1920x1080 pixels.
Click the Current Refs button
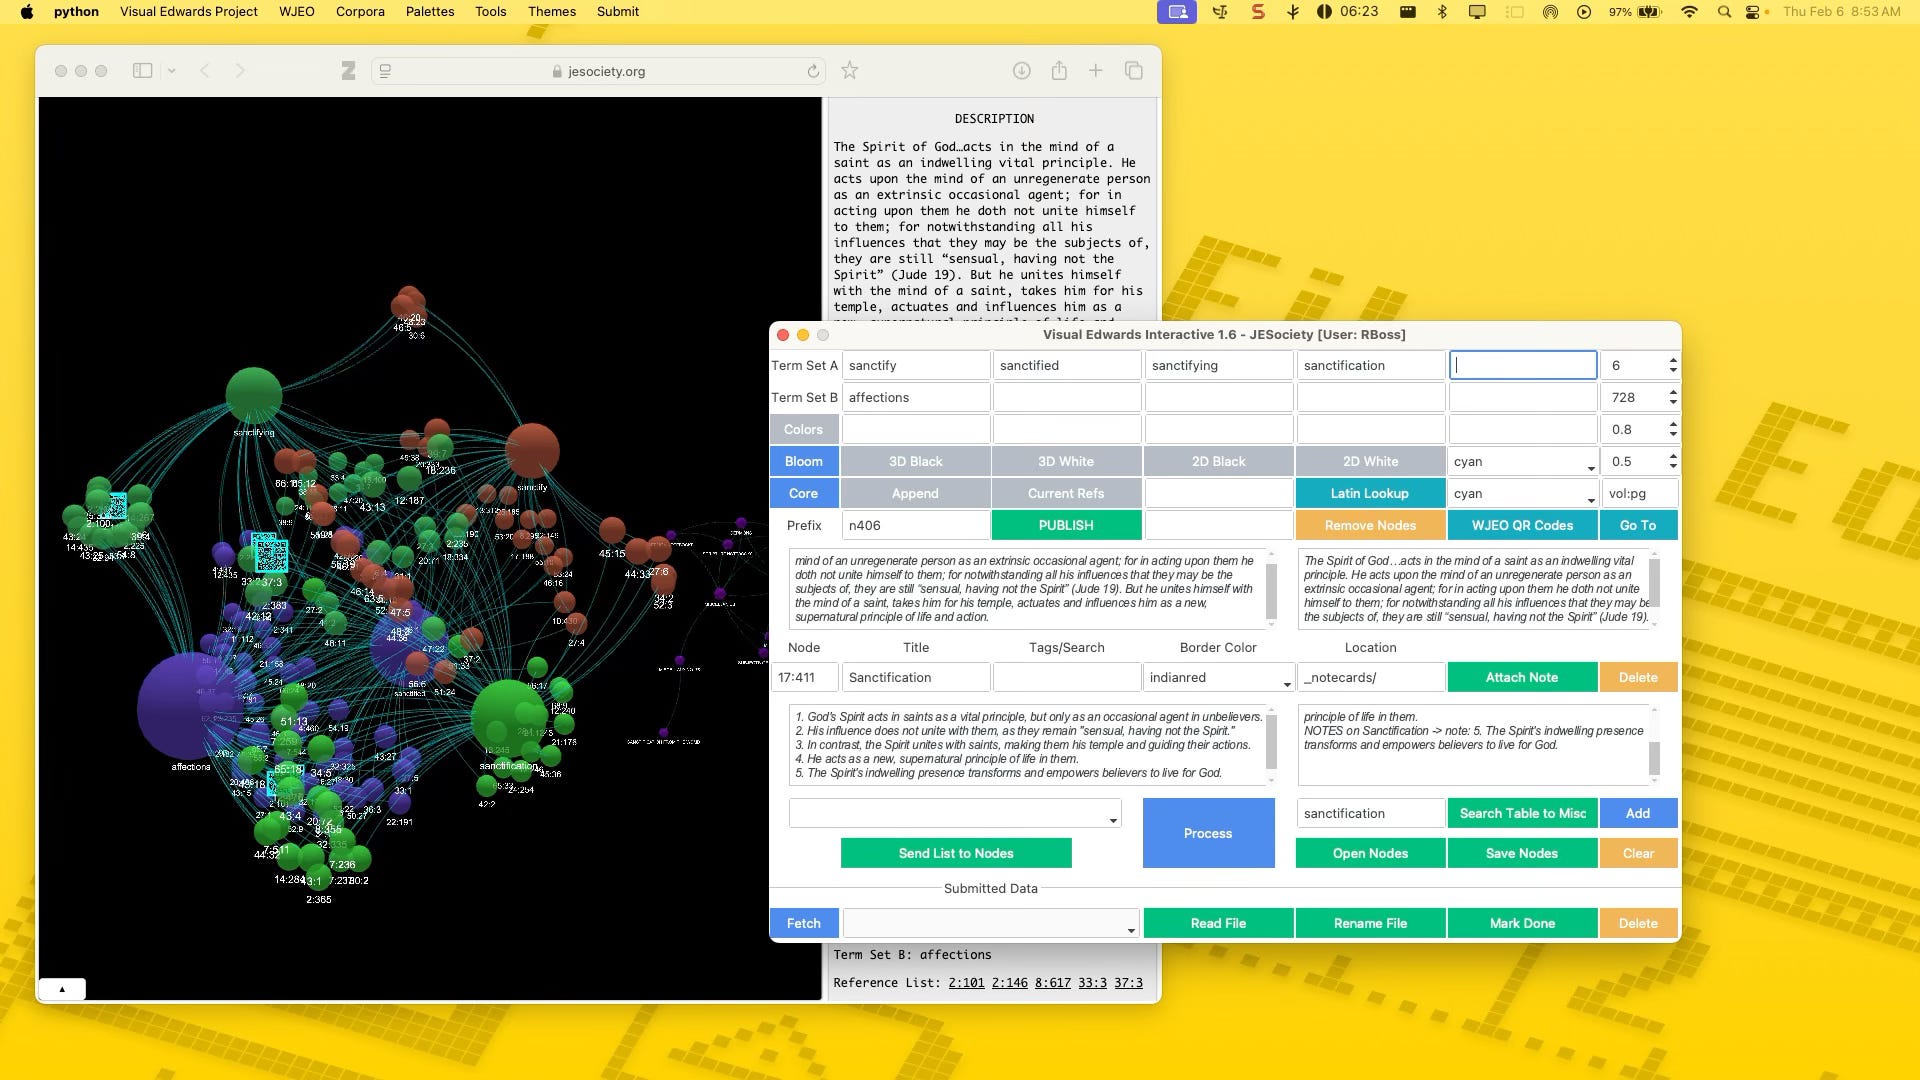1066,493
